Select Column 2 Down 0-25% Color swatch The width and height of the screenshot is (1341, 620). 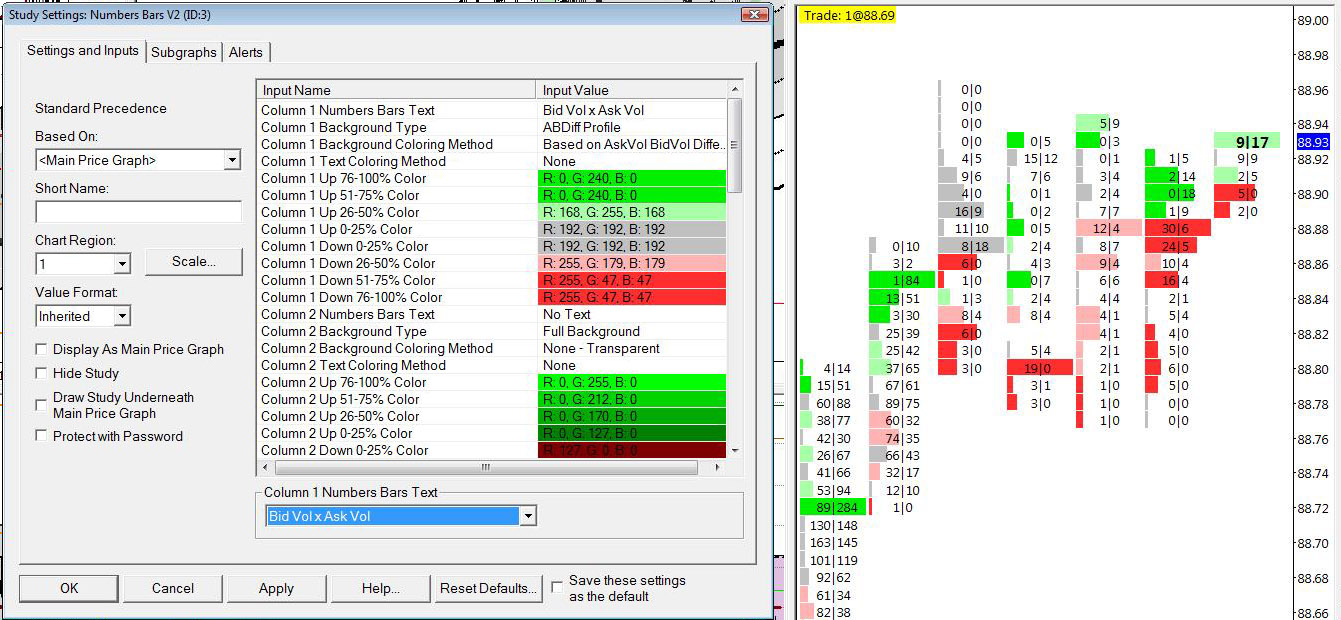631,450
